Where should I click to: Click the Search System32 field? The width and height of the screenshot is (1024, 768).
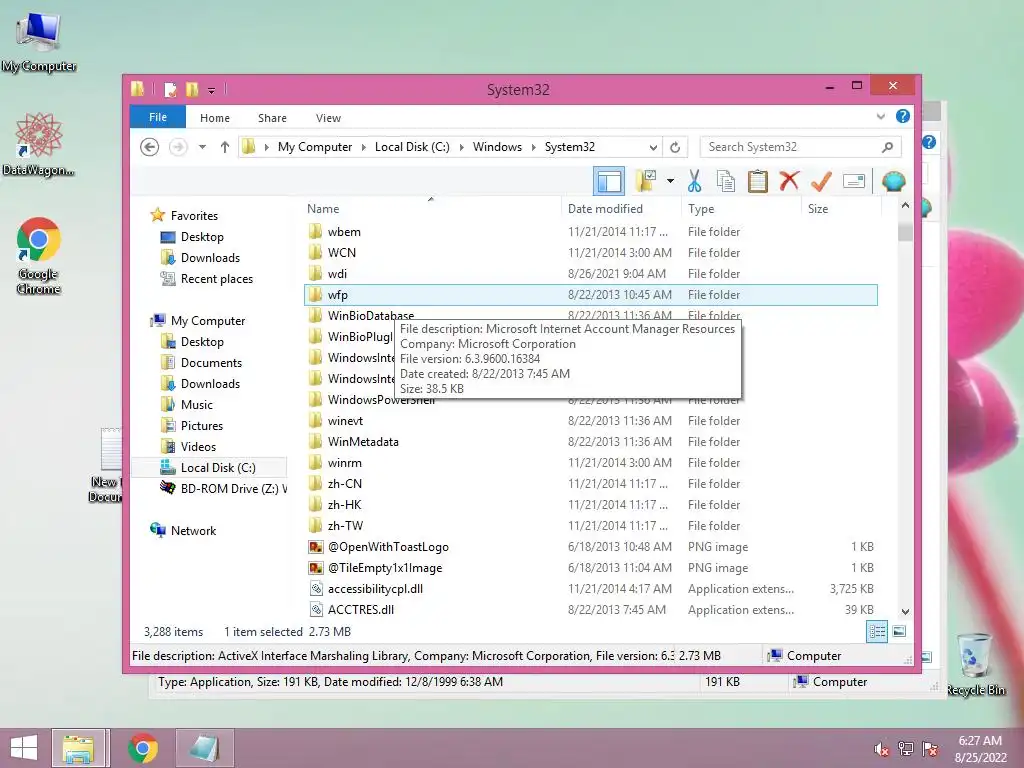800,147
